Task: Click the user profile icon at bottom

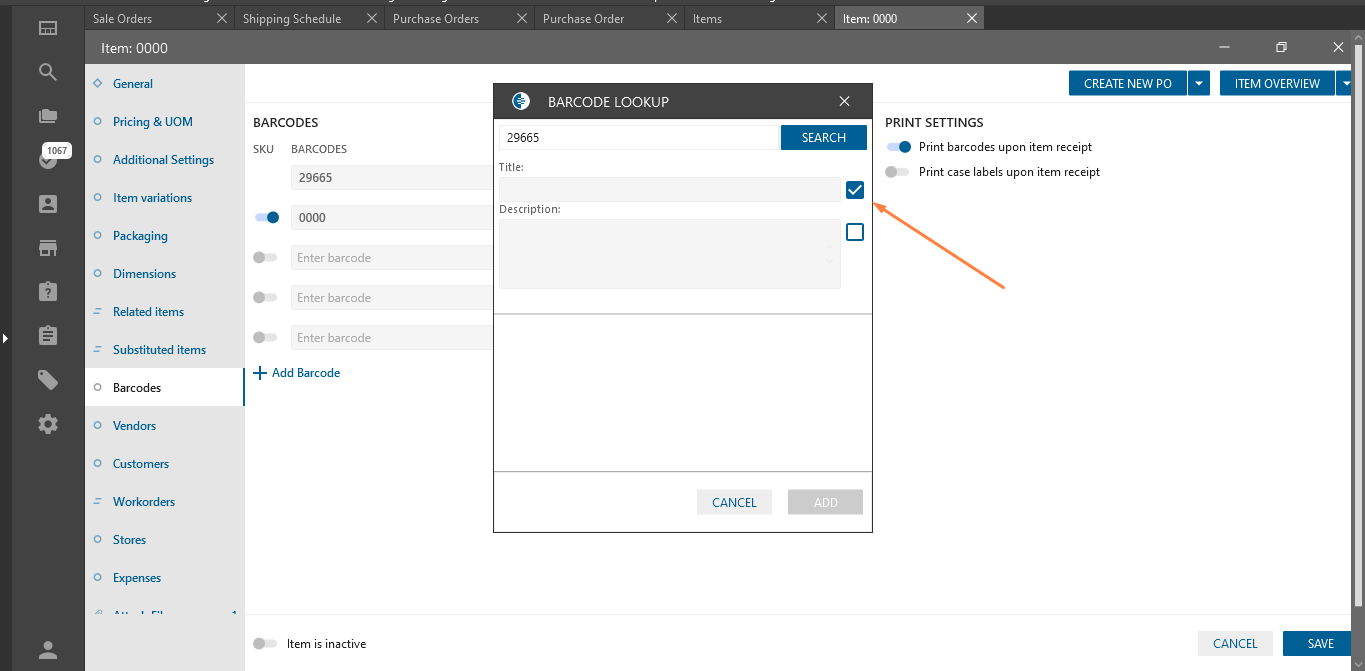Action: [x=48, y=650]
